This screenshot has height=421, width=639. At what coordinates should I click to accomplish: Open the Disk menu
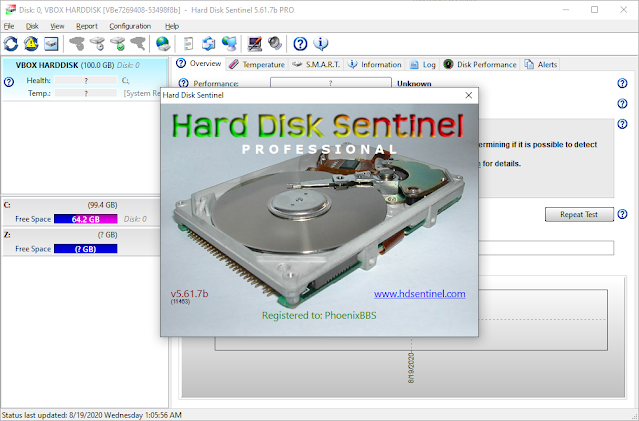tap(32, 26)
